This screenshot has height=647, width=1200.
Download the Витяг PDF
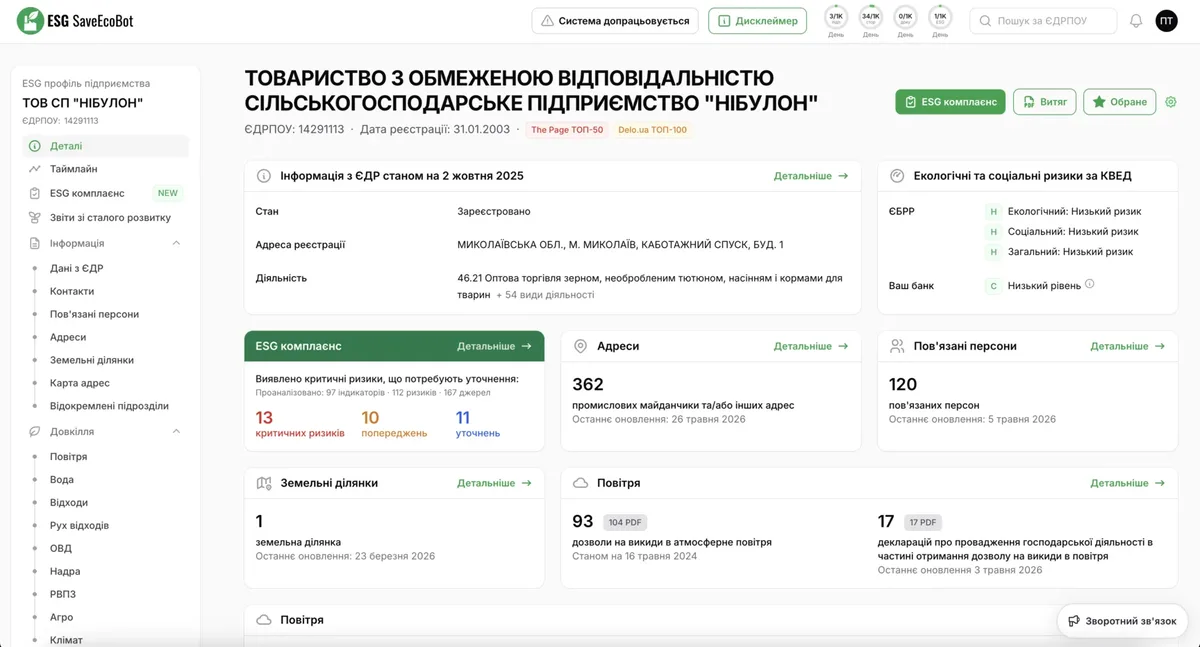coord(1045,102)
